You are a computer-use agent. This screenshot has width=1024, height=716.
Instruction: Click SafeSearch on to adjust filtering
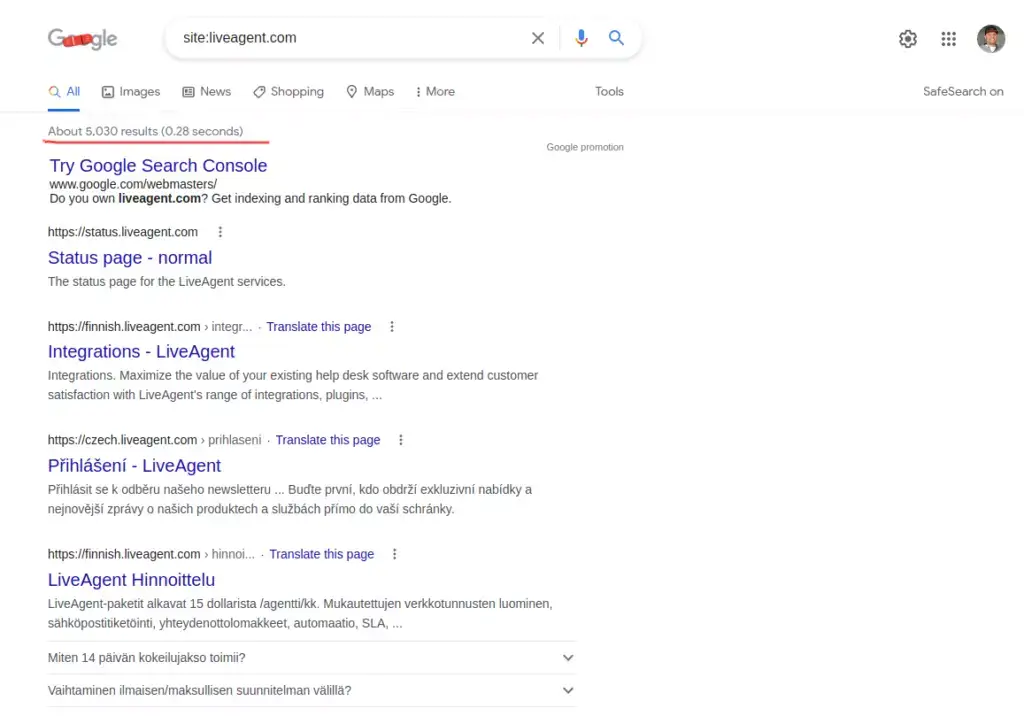tap(962, 91)
